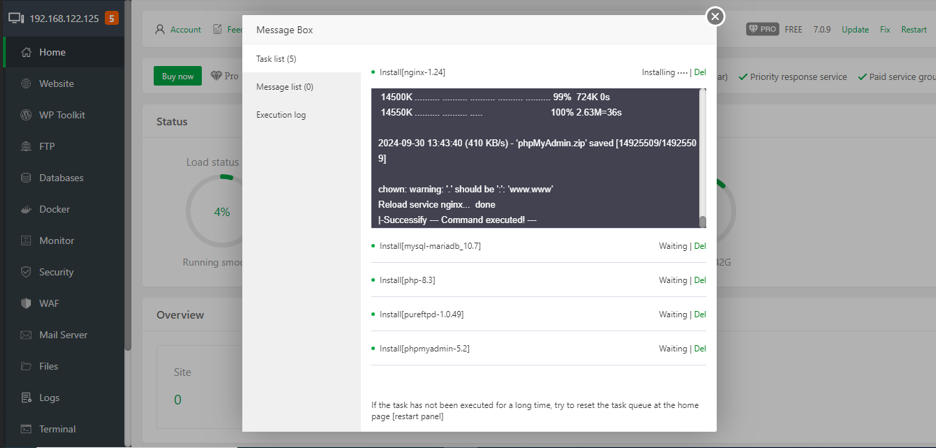This screenshot has height=448, width=936.
Task: Delete the pureftpd-1.0.49 install task
Action: pyautogui.click(x=700, y=314)
